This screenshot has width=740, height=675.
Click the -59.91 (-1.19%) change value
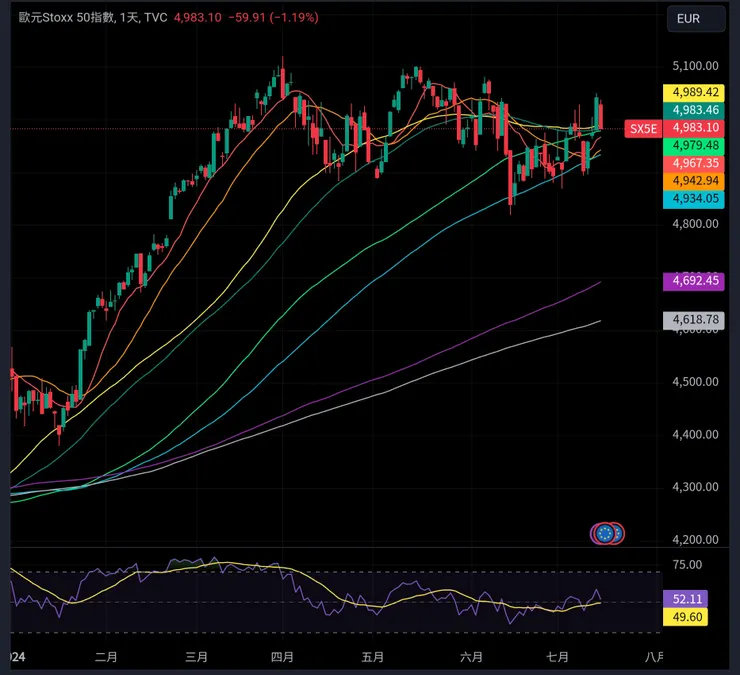point(273,17)
